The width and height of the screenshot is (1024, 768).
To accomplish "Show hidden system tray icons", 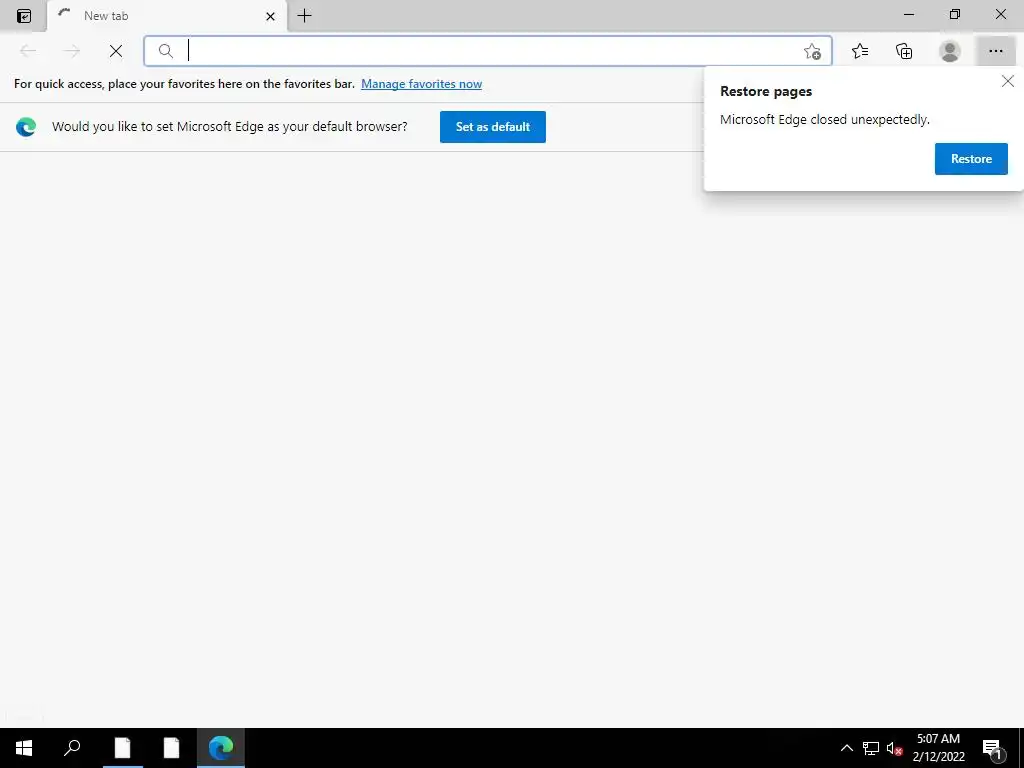I will [x=846, y=748].
